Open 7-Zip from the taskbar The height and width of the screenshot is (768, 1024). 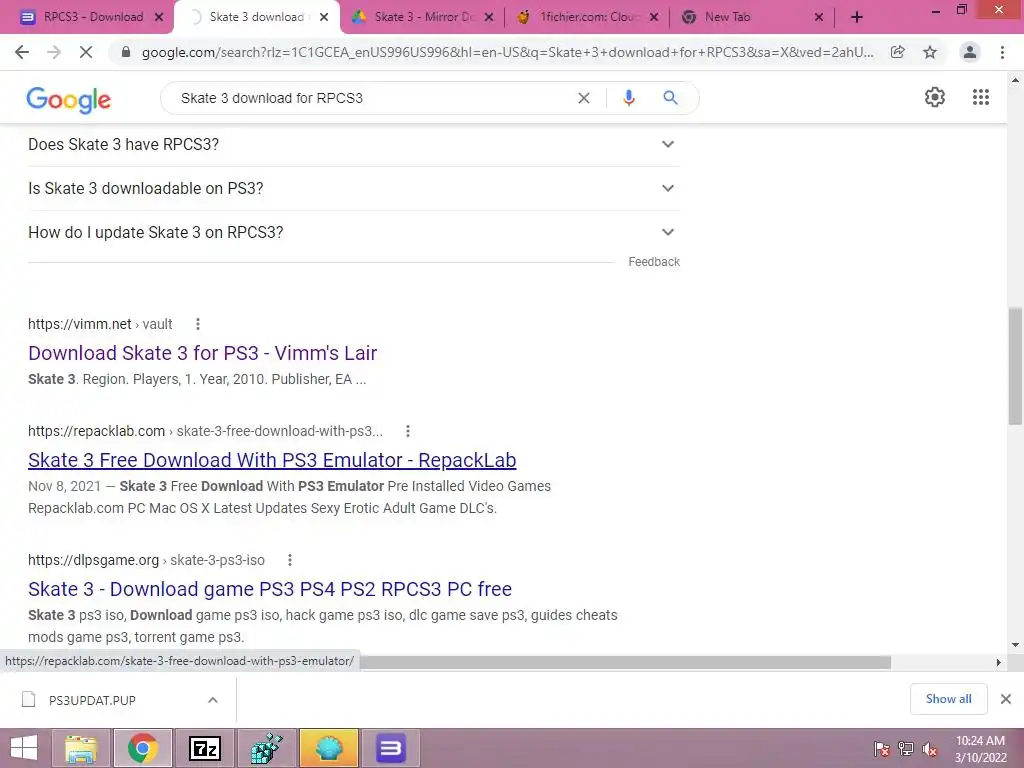[204, 748]
